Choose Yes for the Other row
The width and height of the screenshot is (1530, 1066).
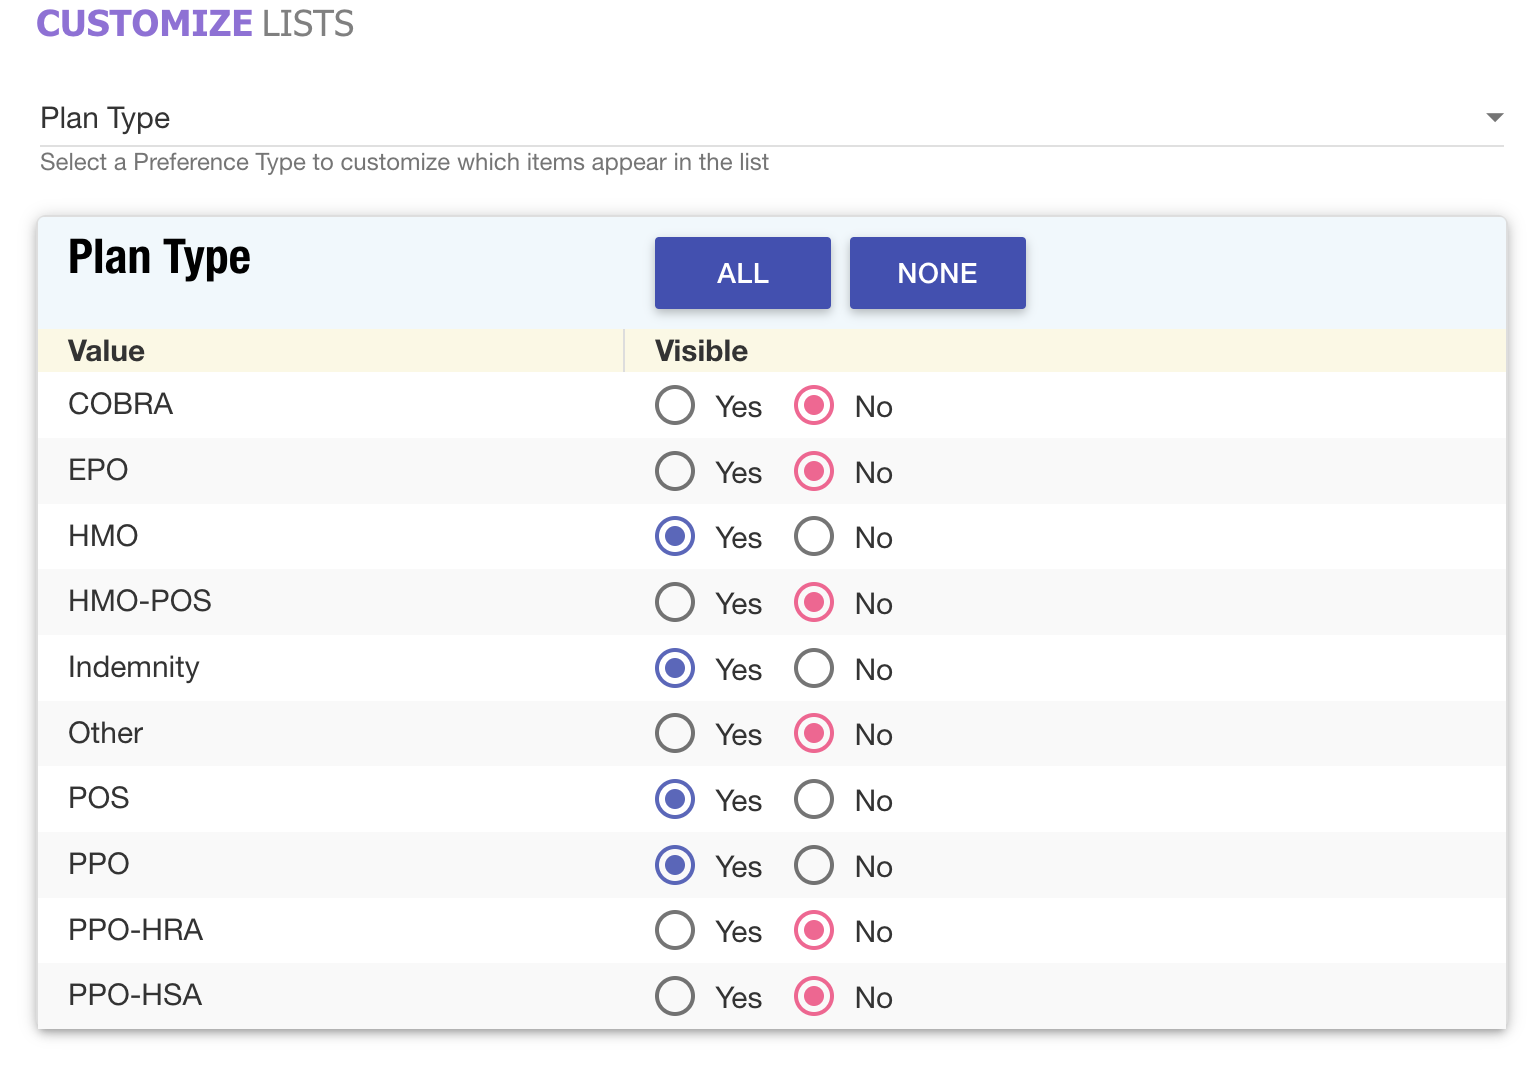[675, 734]
